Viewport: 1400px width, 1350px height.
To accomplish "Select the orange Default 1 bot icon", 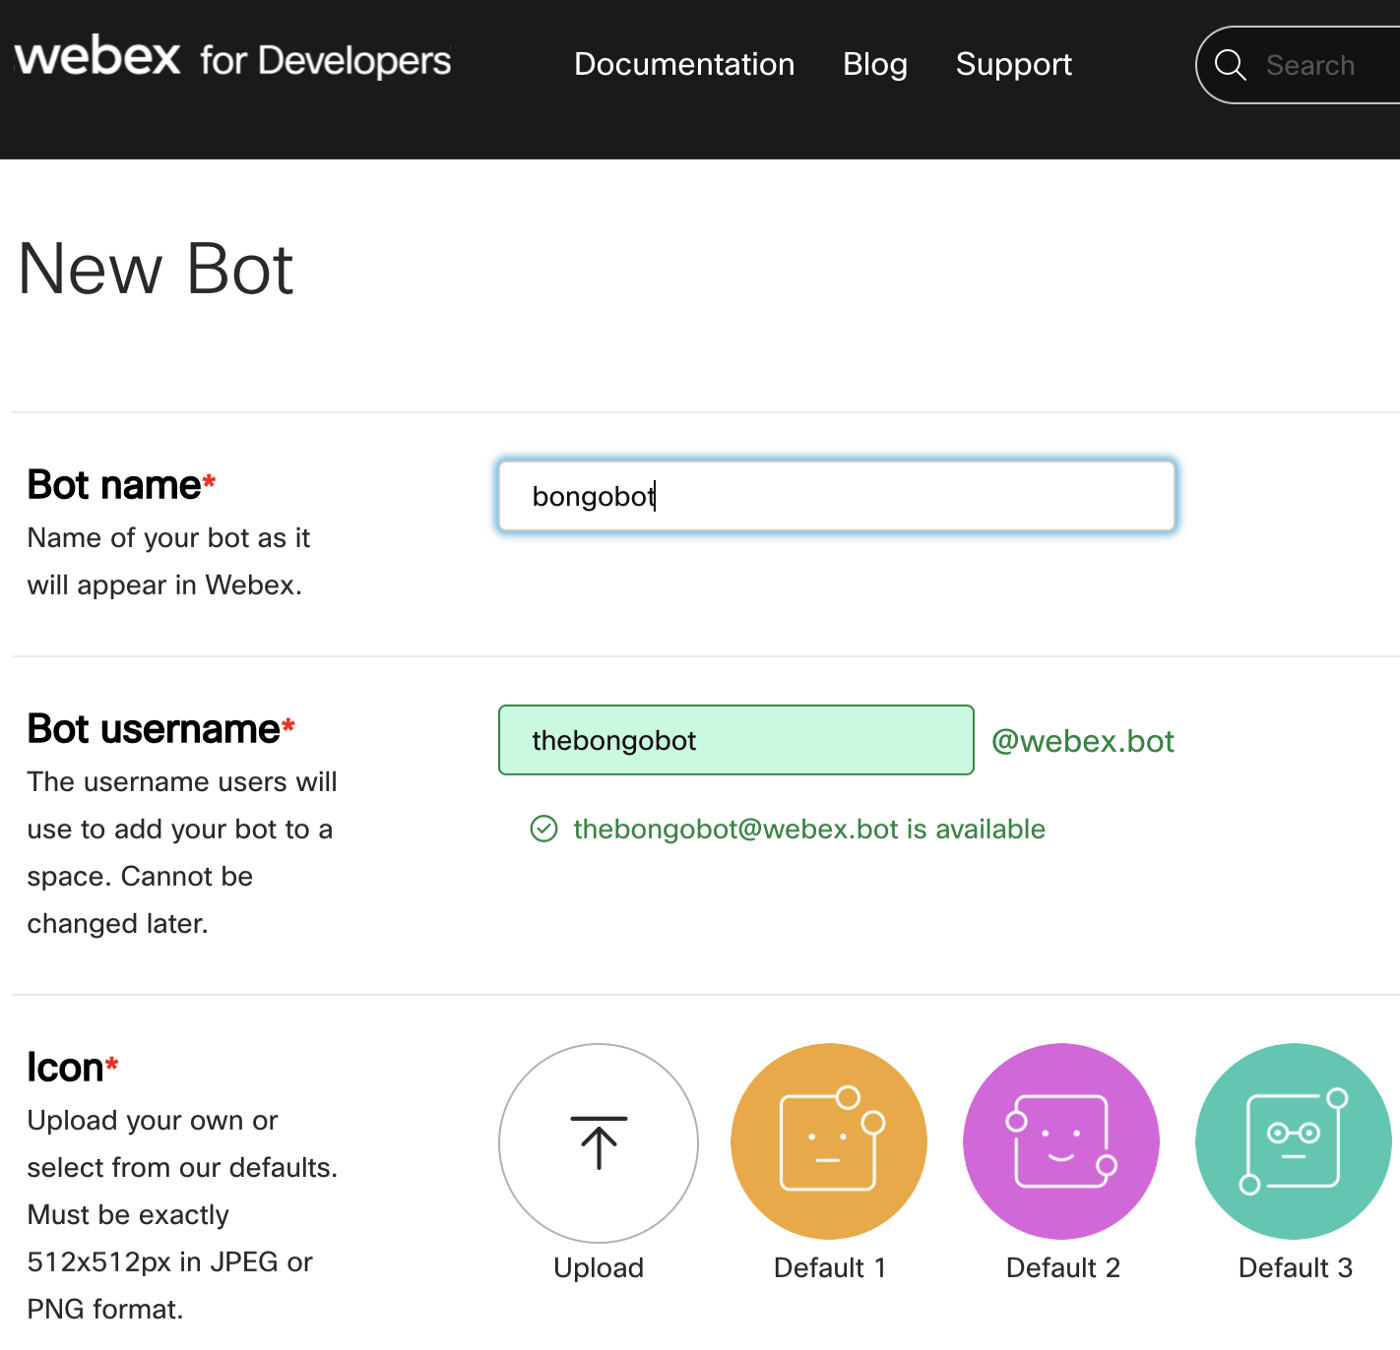I will [x=829, y=1141].
